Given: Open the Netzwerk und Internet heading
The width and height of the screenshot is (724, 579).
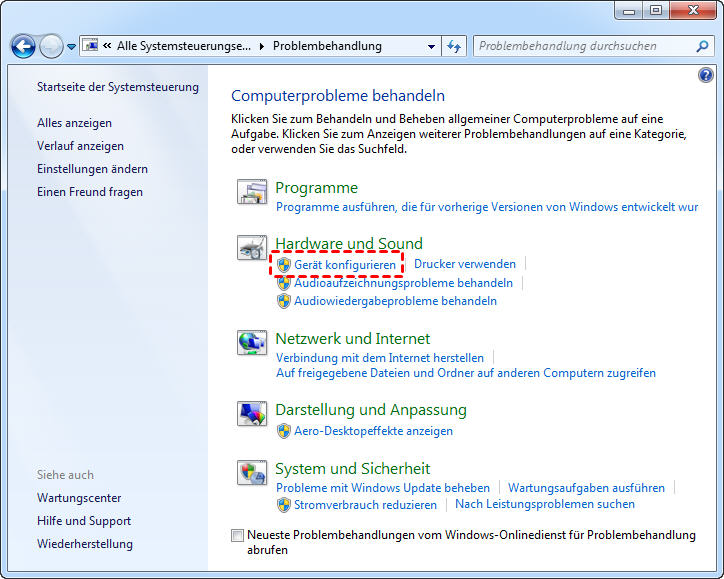Looking at the screenshot, I should tap(352, 338).
